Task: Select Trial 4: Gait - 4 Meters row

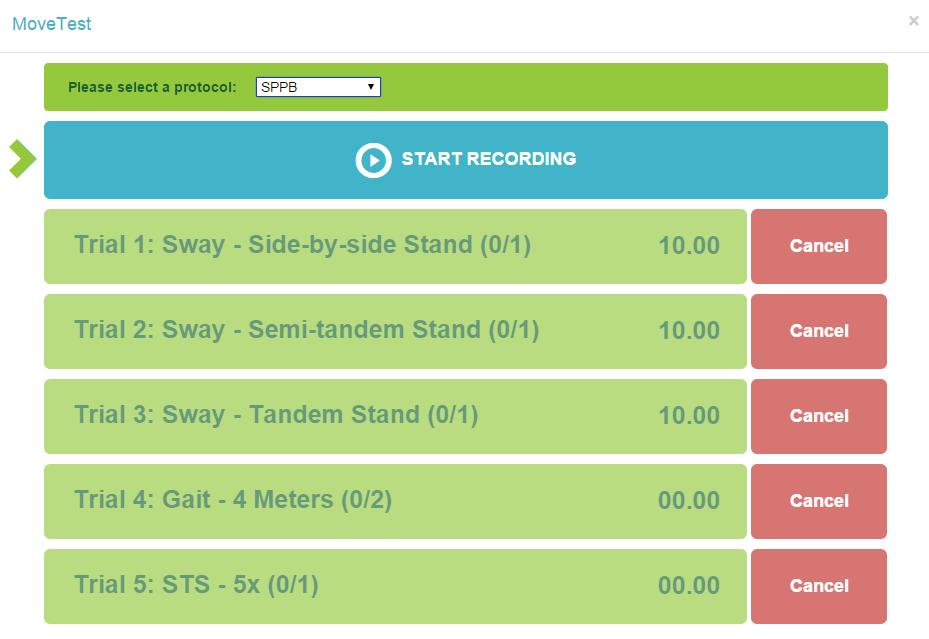Action: (x=233, y=501)
